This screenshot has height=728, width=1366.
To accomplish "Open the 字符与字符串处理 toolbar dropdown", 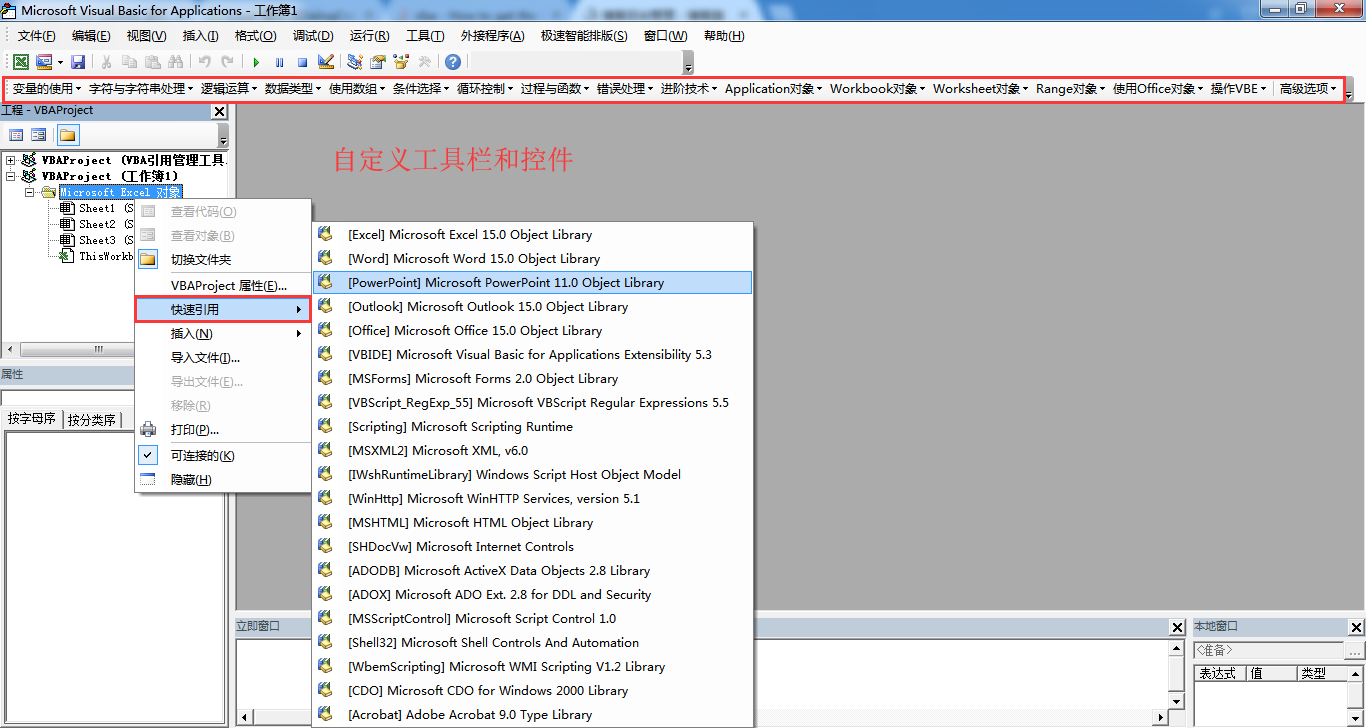I will pos(141,89).
